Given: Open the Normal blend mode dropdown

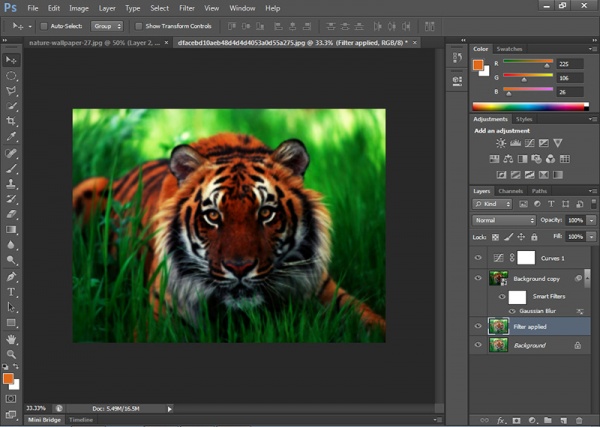Looking at the screenshot, I should pyautogui.click(x=504, y=220).
